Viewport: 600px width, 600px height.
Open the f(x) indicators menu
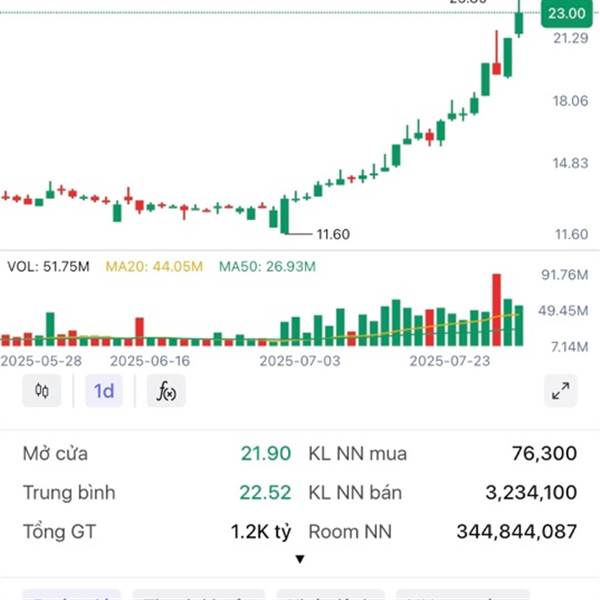click(166, 391)
